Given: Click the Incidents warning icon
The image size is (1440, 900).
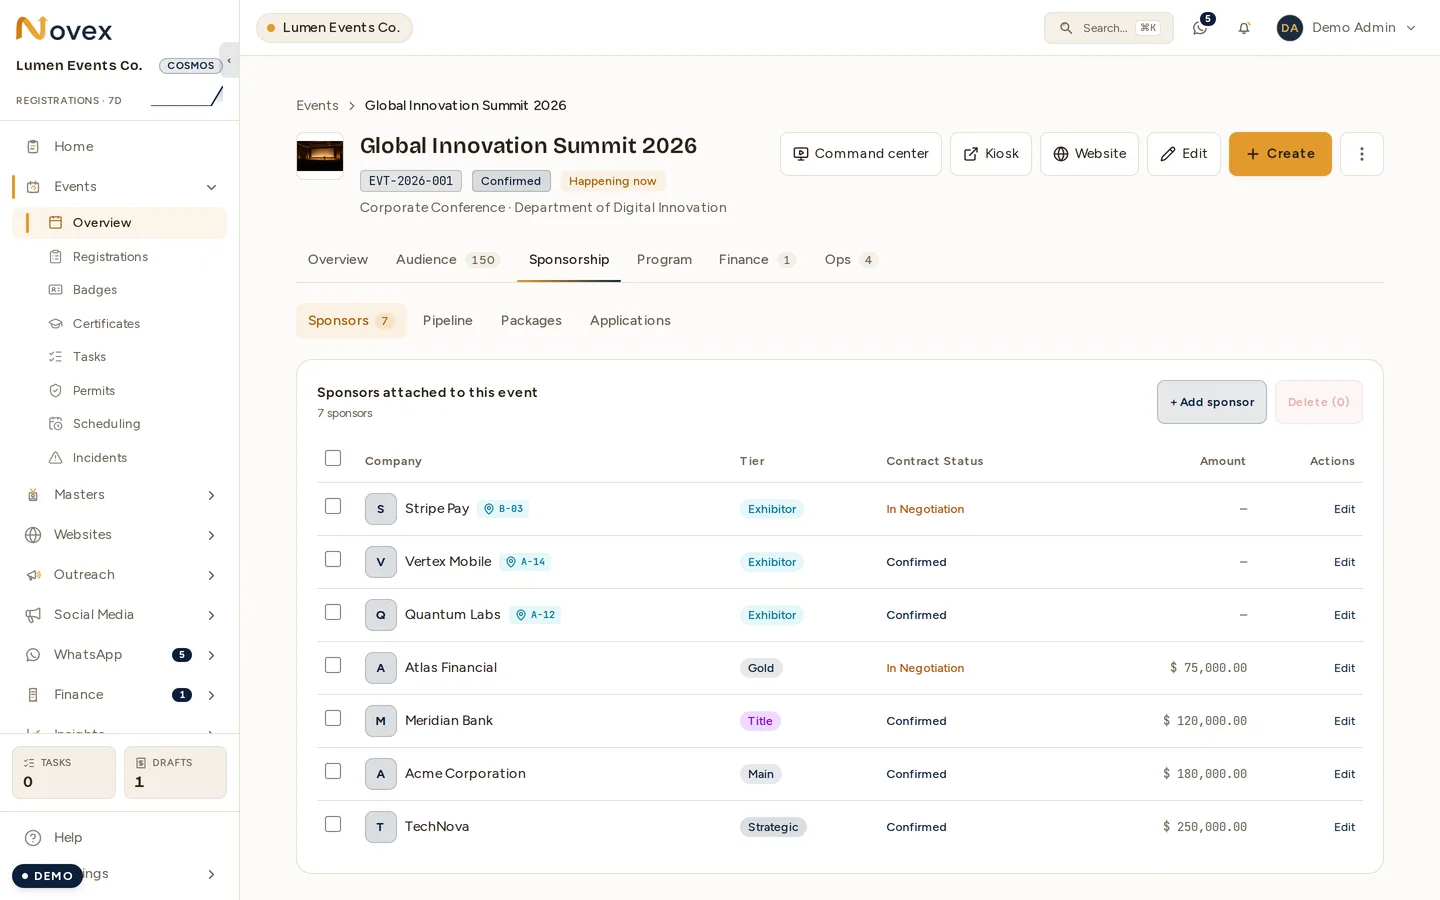Looking at the screenshot, I should [56, 458].
